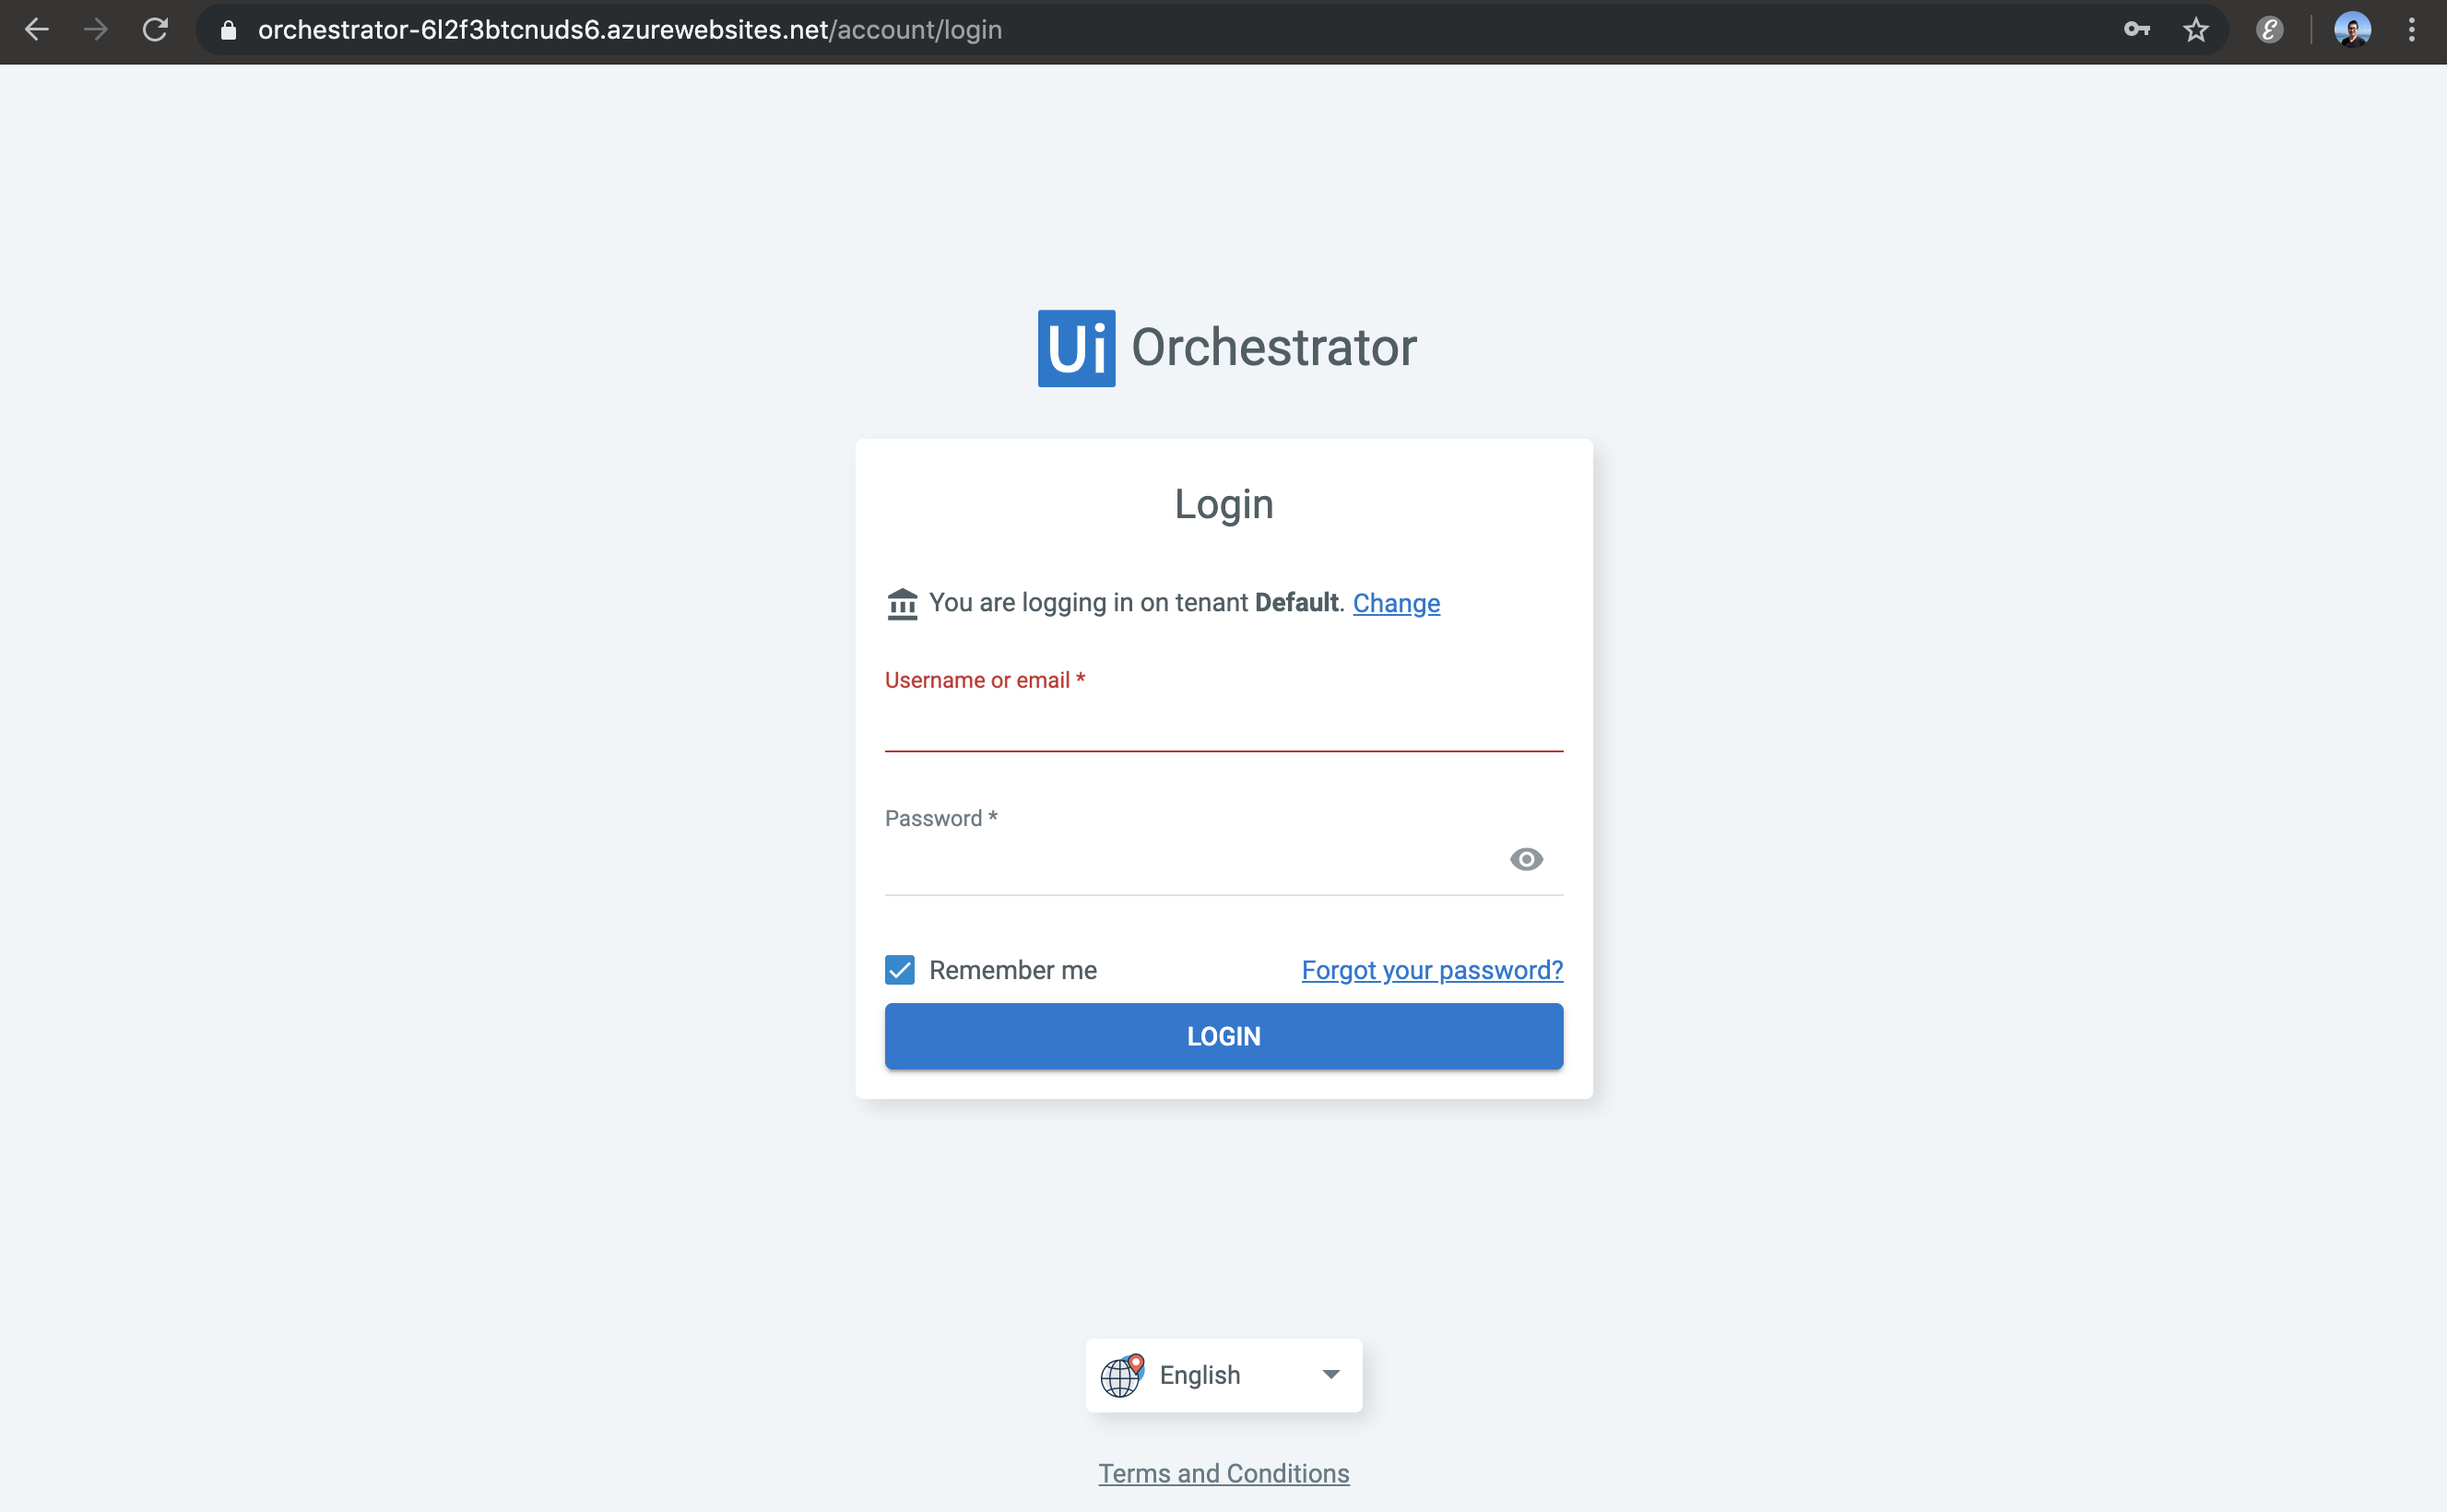Image resolution: width=2447 pixels, height=1512 pixels.
Task: Go back using the browser back arrow
Action: [37, 30]
